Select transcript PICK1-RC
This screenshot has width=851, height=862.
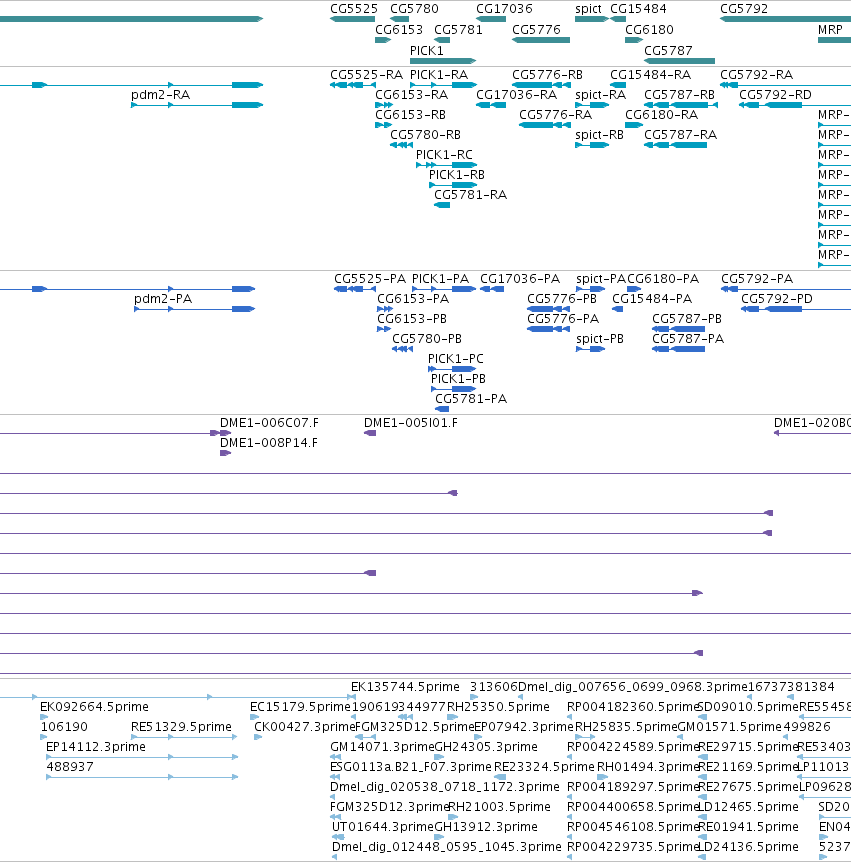click(444, 155)
